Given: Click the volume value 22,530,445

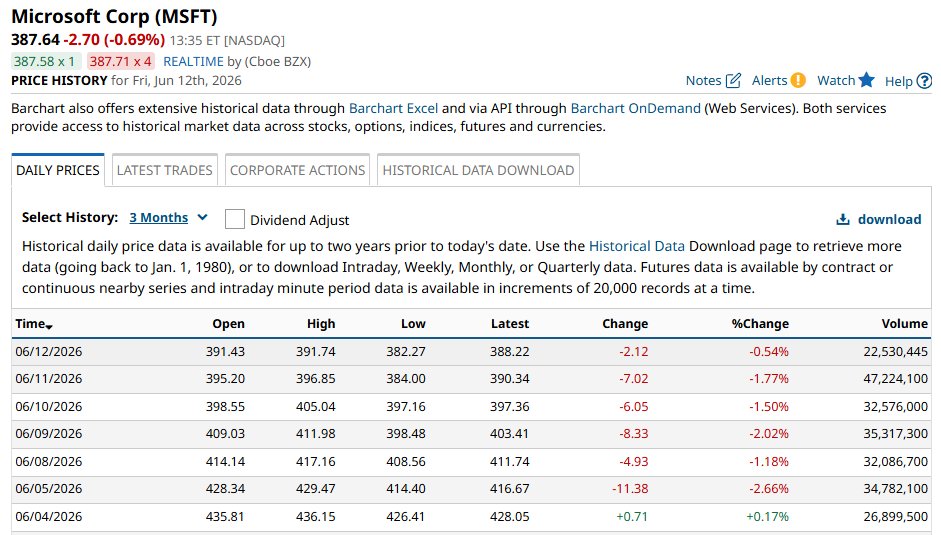Looking at the screenshot, I should 895,352.
